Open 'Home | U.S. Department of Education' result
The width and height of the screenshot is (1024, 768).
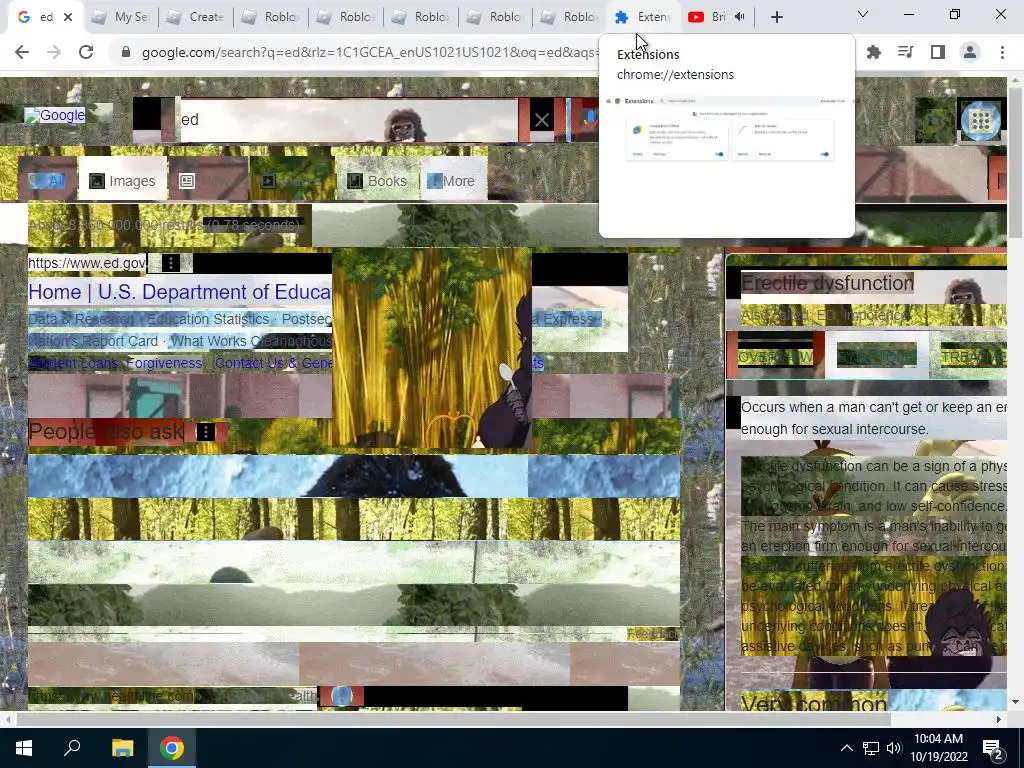[180, 292]
